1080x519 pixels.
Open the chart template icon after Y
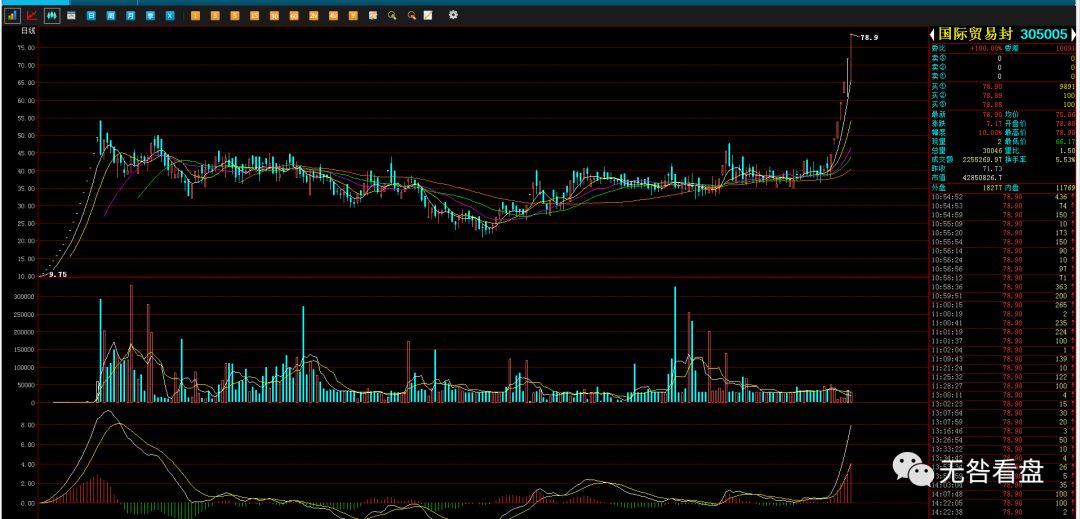tap(373, 15)
